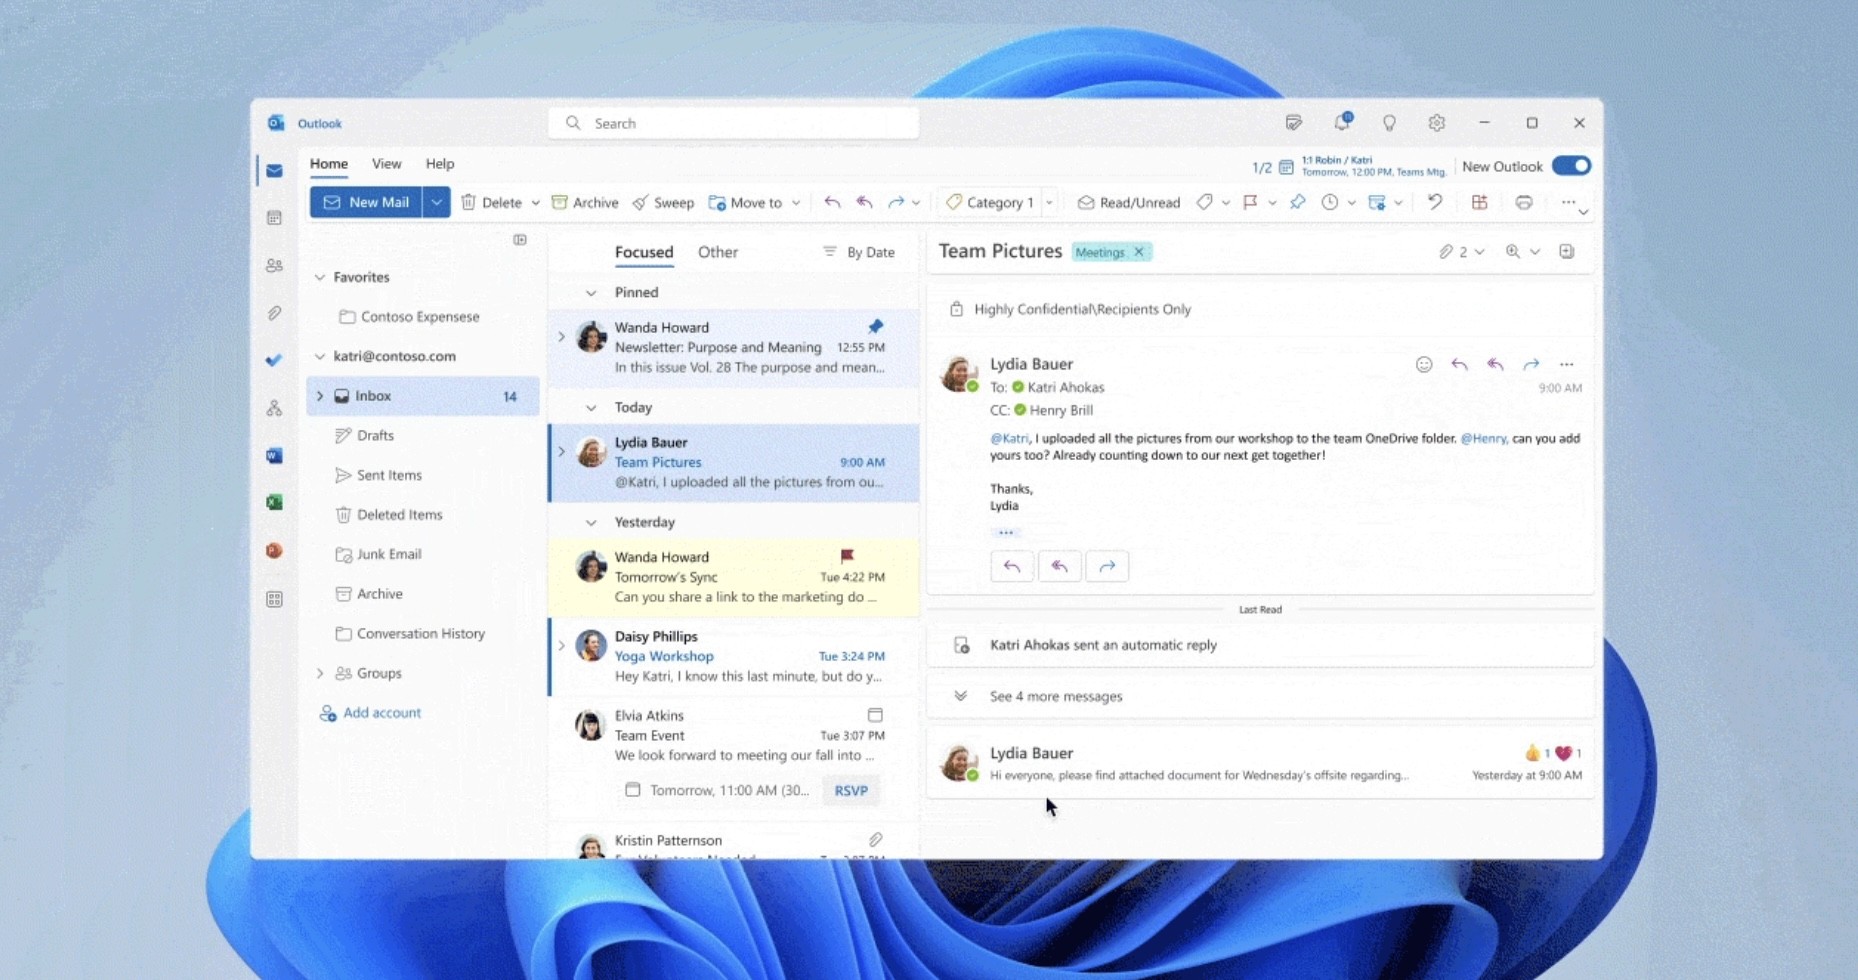Click See 4 more messages
Viewport: 1858px width, 980px height.
point(1056,696)
